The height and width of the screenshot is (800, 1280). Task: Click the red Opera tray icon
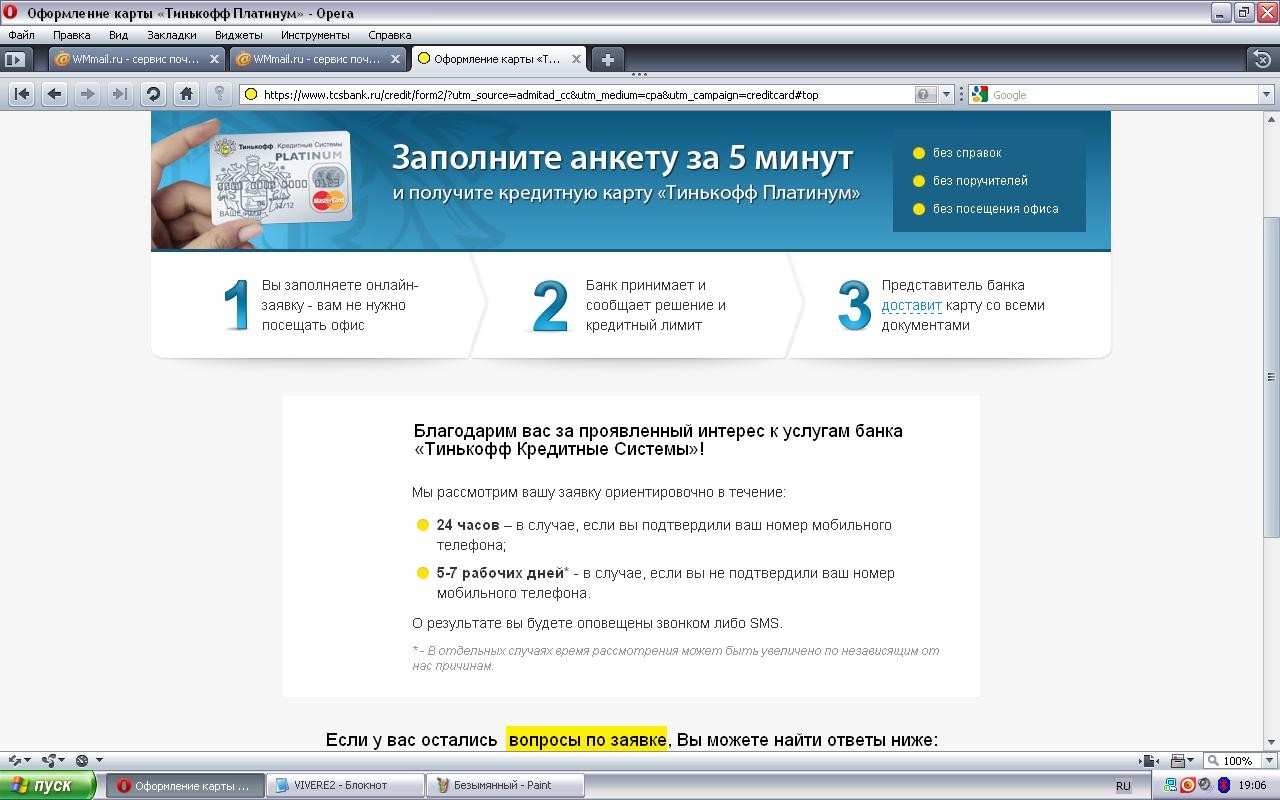point(1188,786)
